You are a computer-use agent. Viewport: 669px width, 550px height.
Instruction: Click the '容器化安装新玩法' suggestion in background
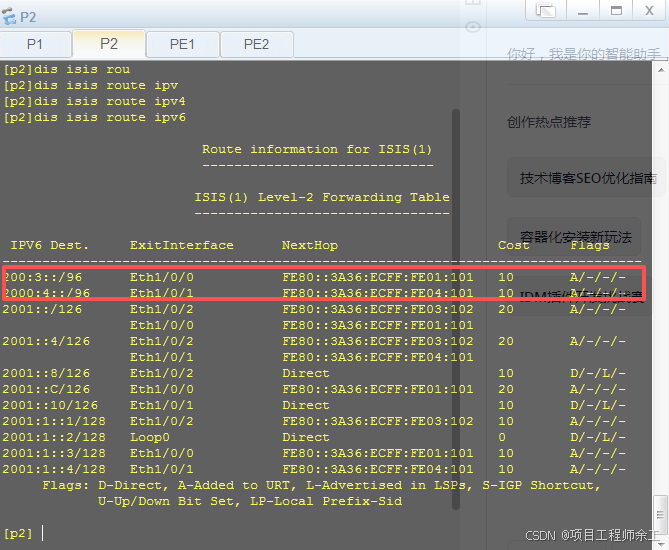[575, 236]
